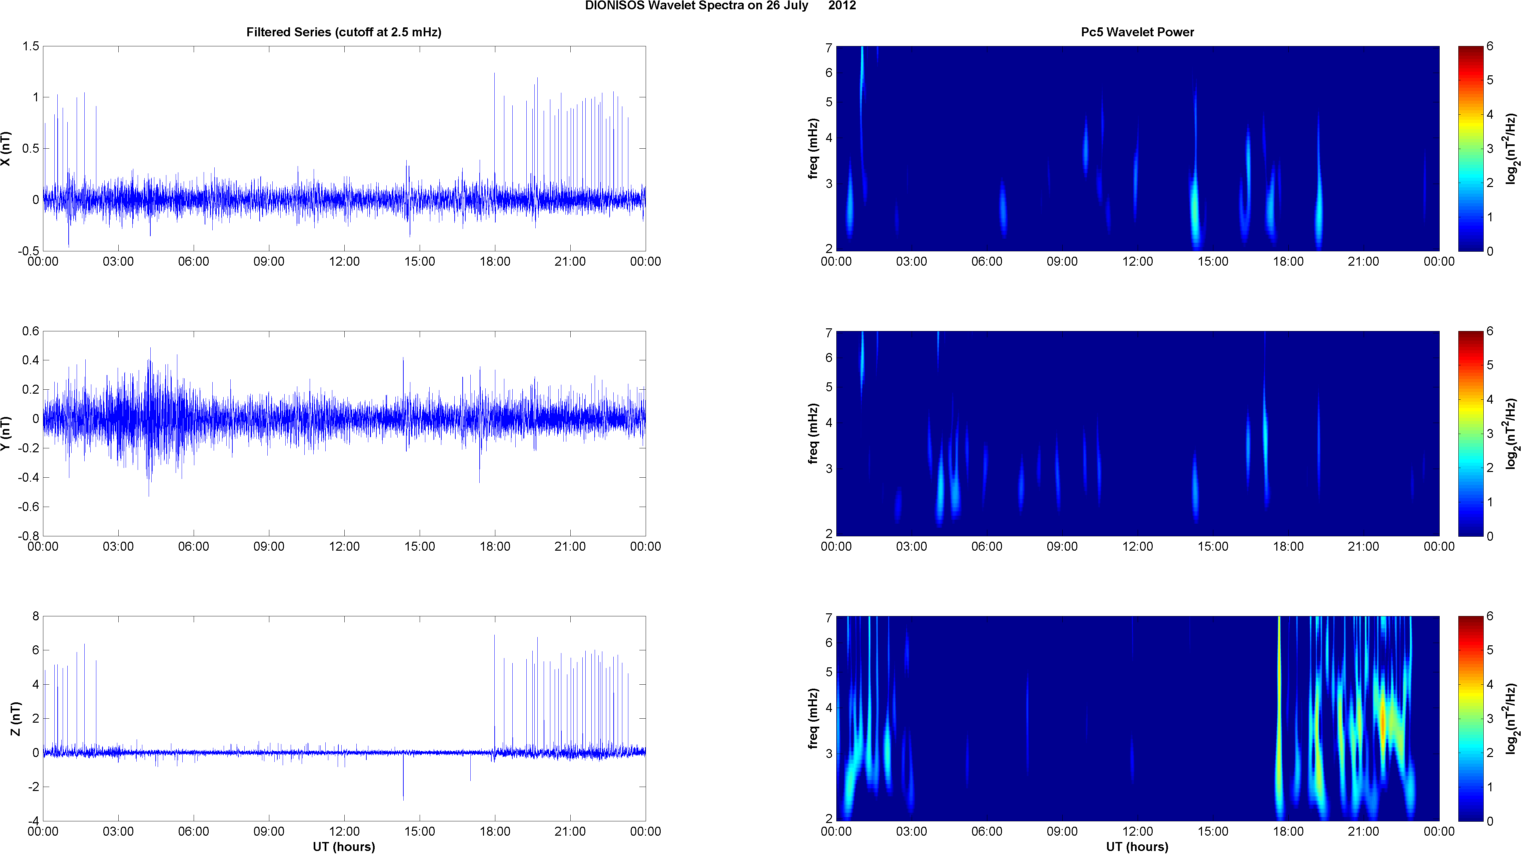Click the log2(nT²/Hz) label of the bottom colorbar
This screenshot has width=1521, height=854.
pyautogui.click(x=1513, y=718)
